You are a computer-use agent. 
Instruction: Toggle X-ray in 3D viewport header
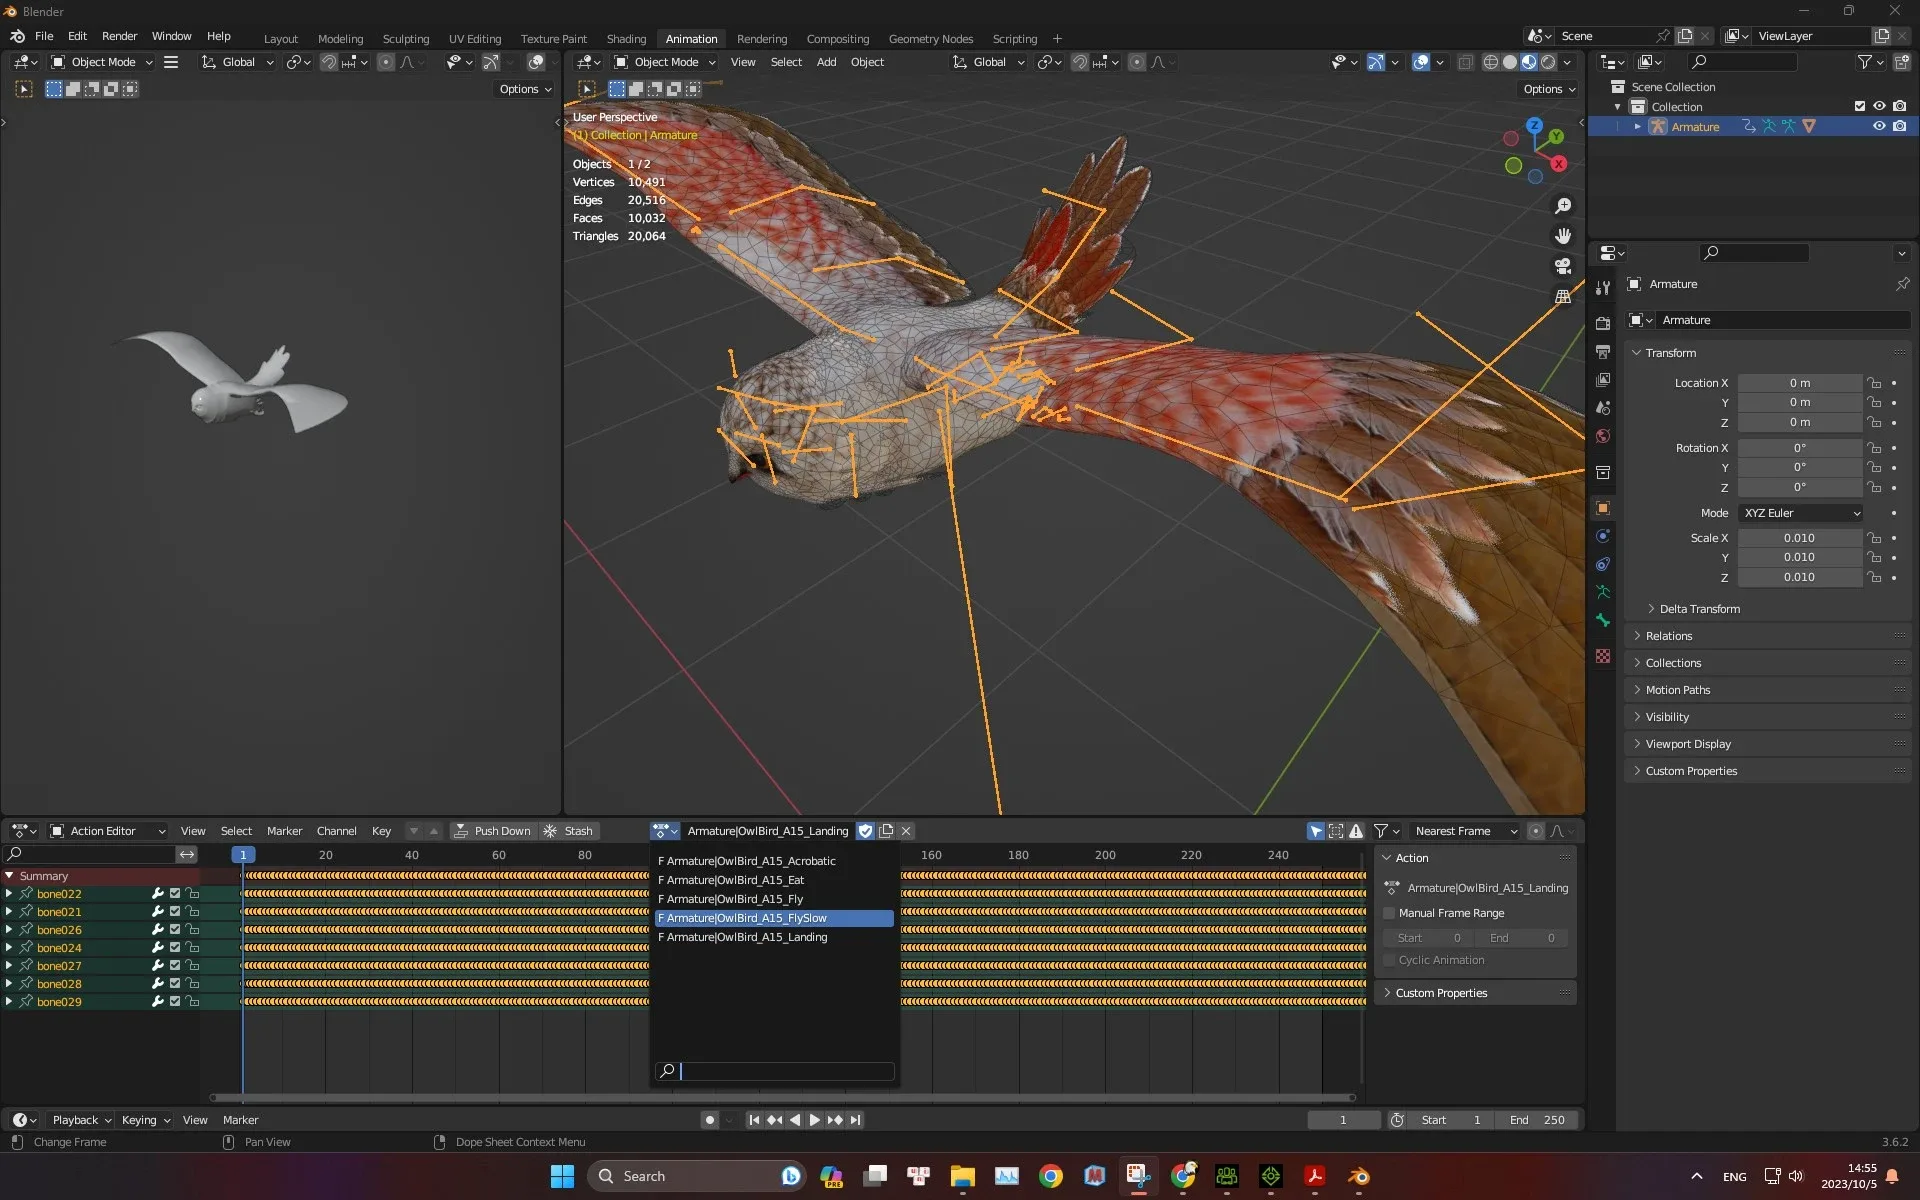1465,62
